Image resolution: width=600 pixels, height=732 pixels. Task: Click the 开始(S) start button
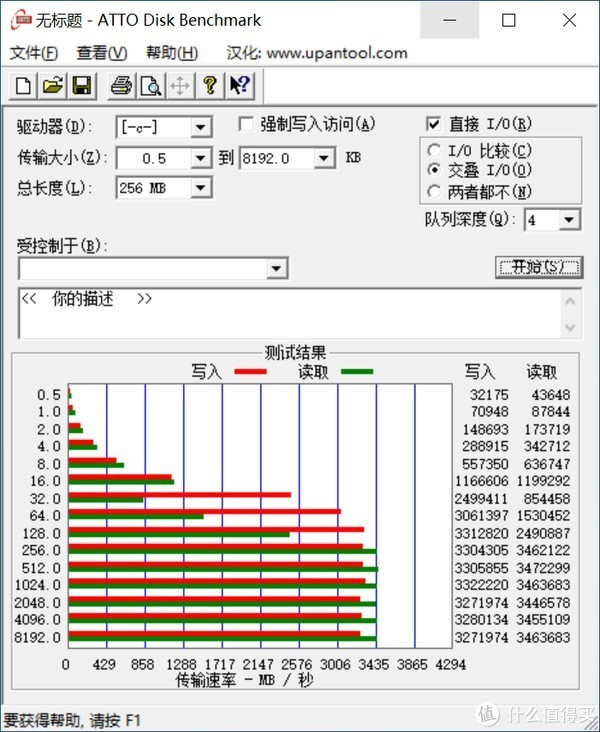[539, 267]
